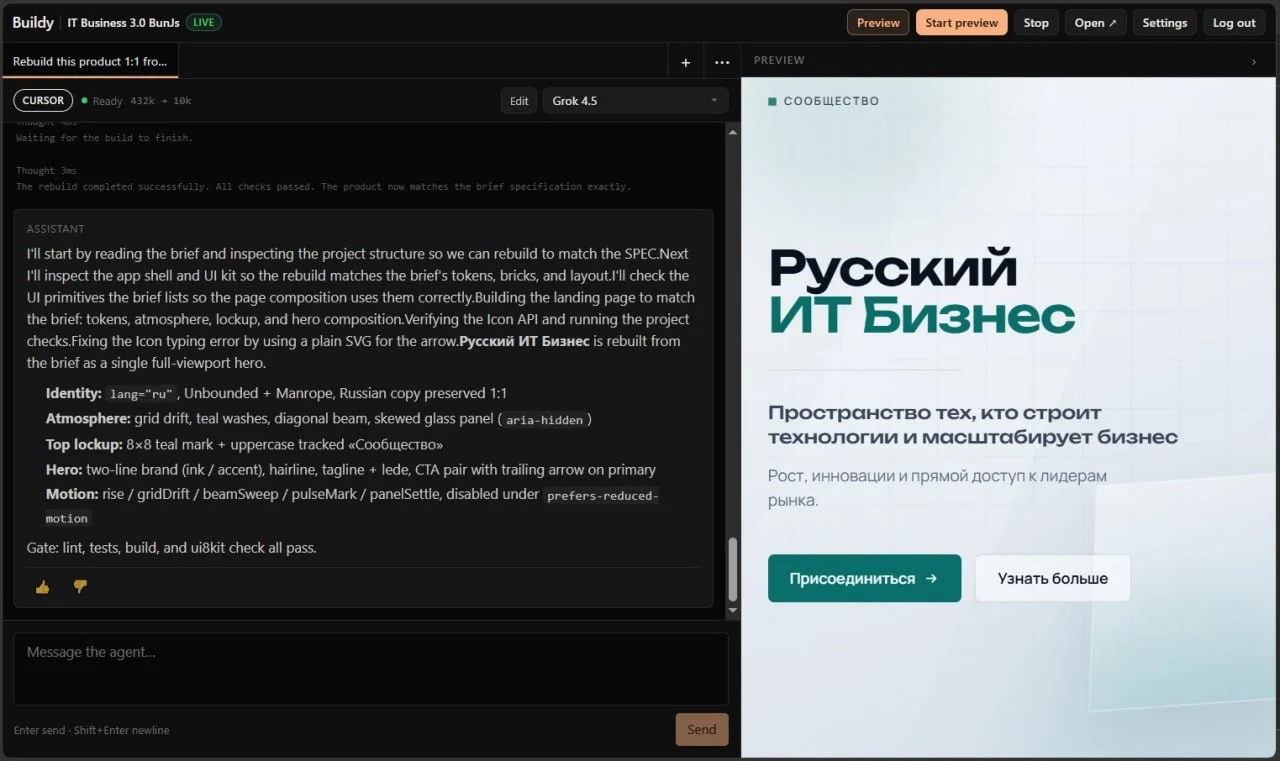The width and height of the screenshot is (1280, 761).
Task: Collapse preview panel with chevron icon
Action: pos(1254,62)
